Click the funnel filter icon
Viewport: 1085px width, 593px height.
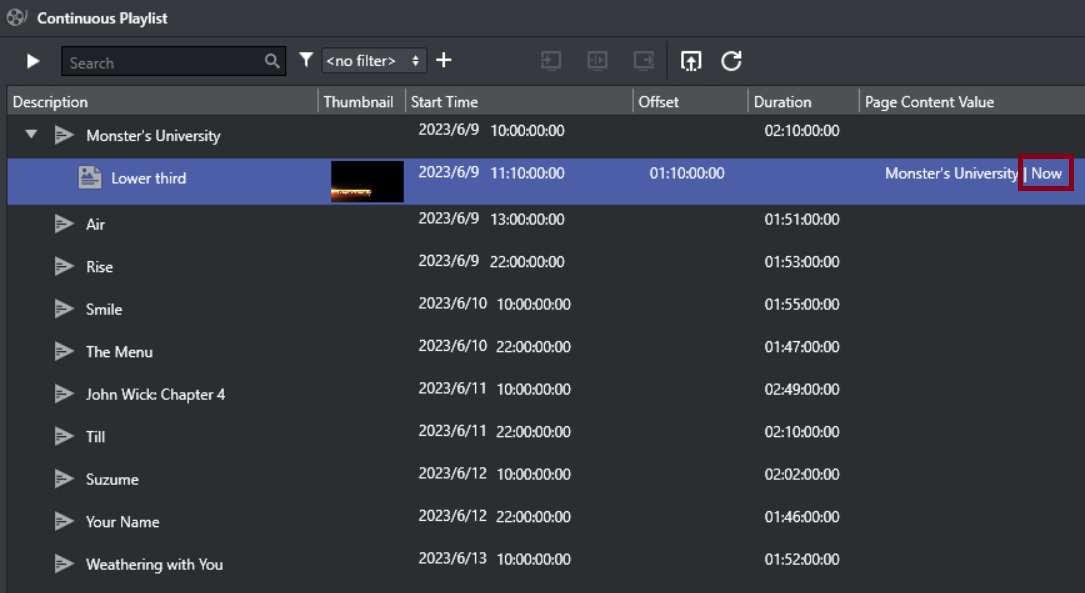(x=306, y=61)
